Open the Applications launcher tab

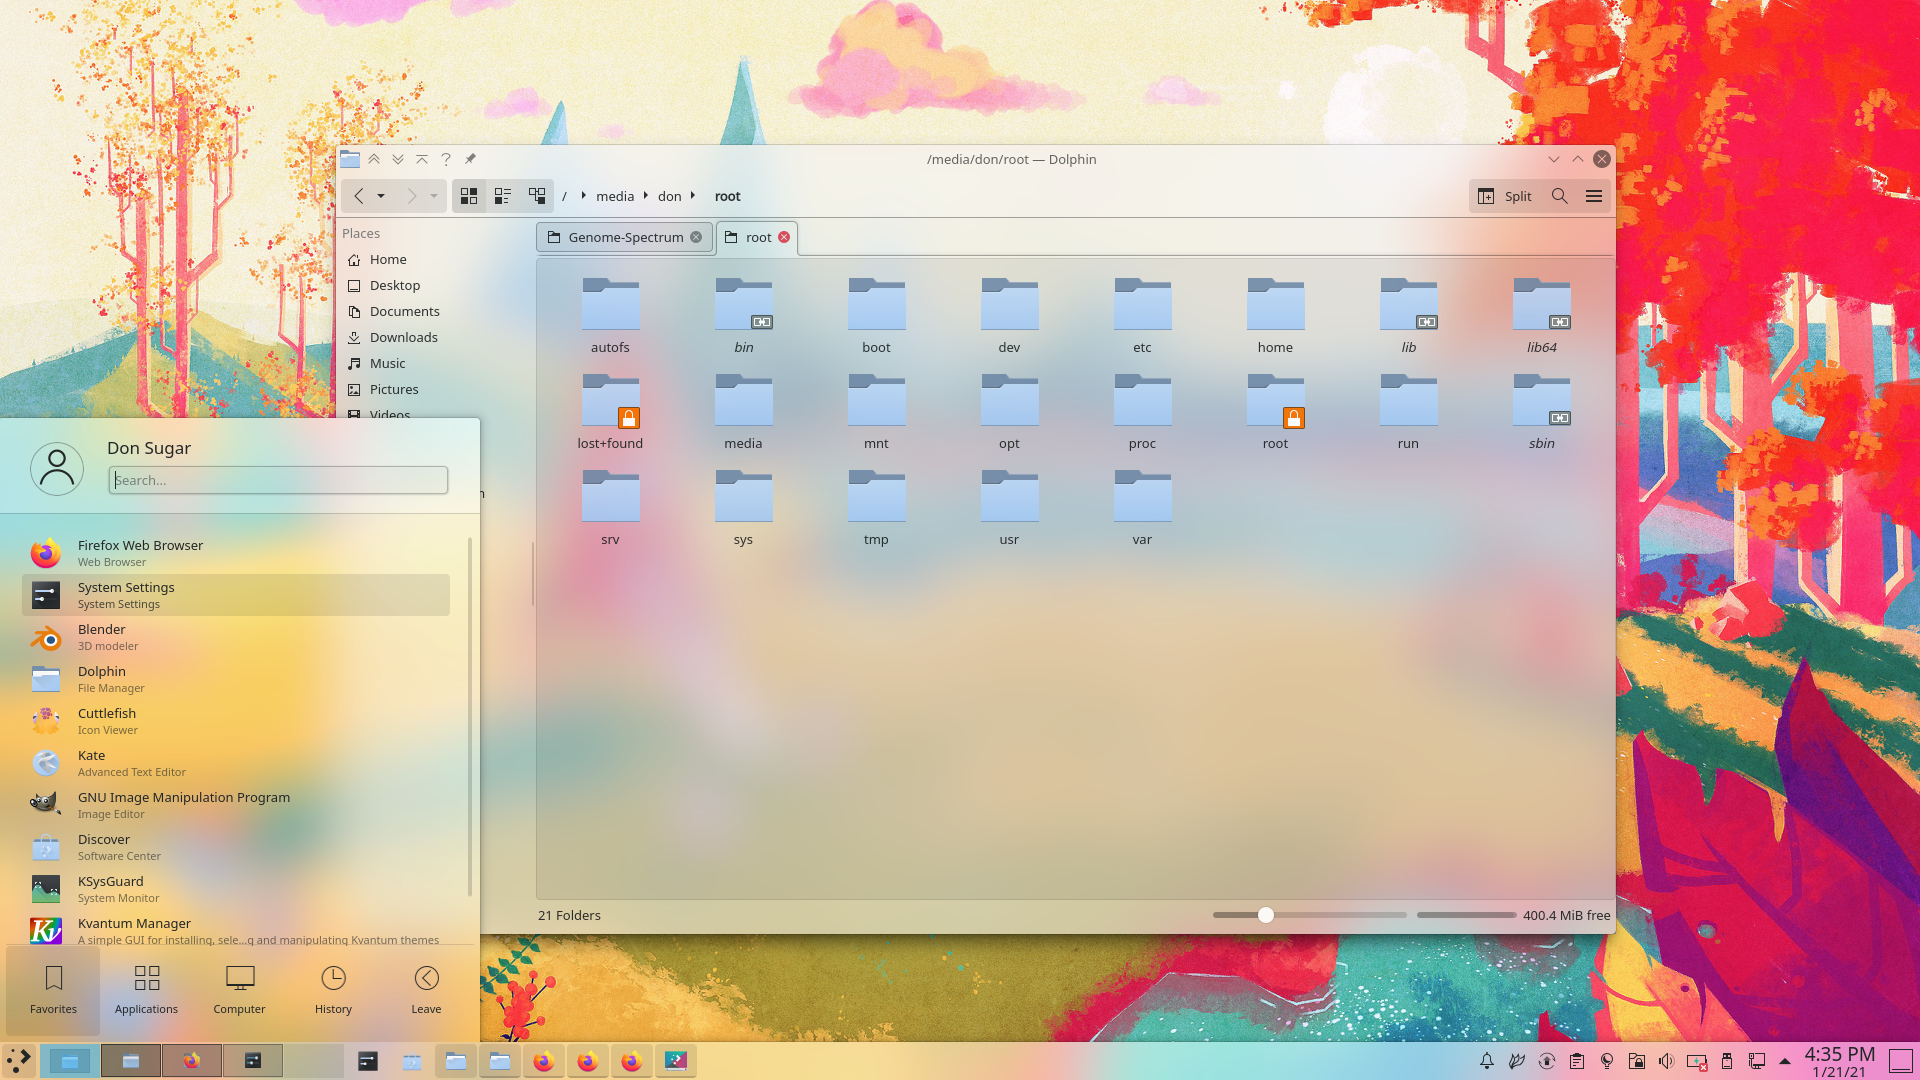[x=146, y=990]
